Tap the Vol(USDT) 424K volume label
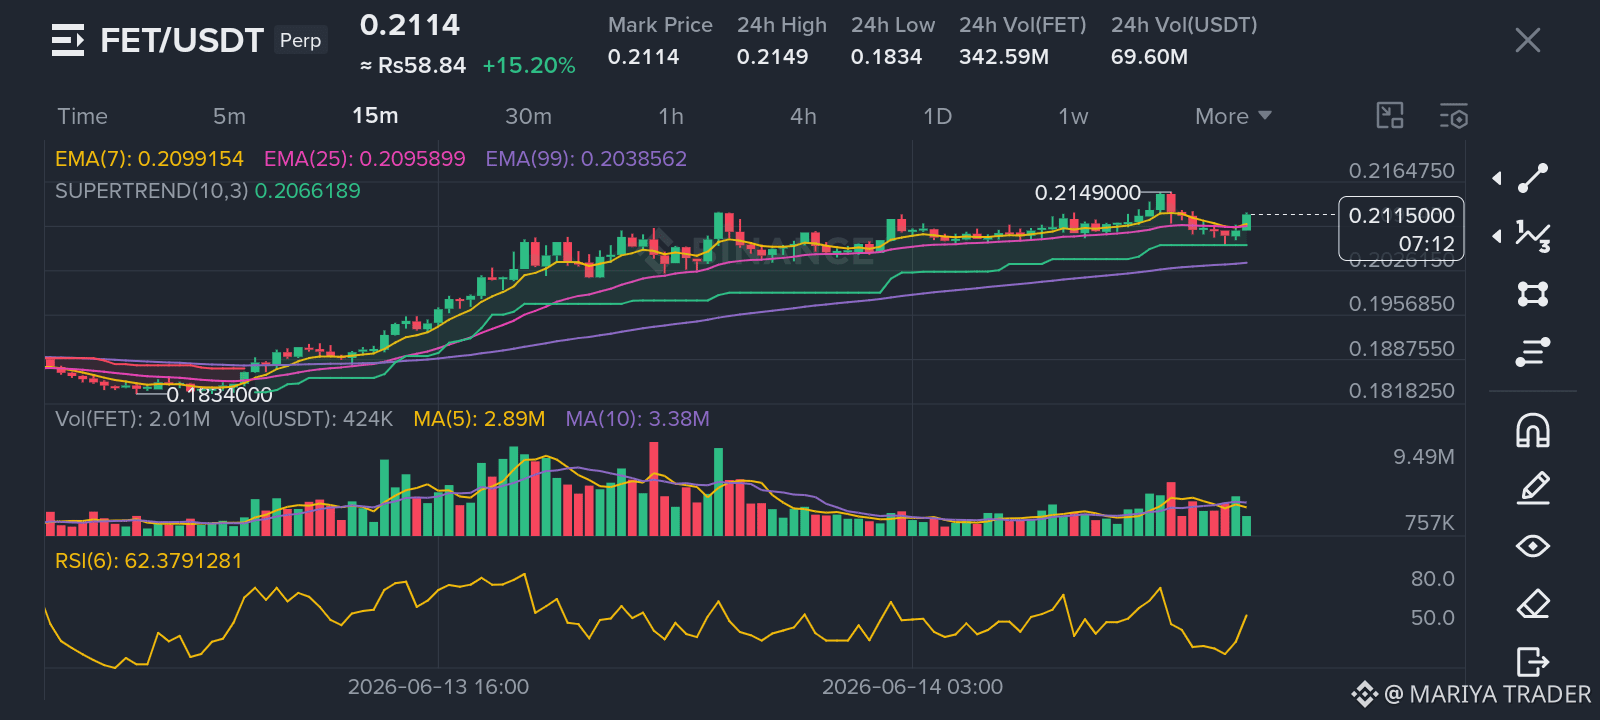The height and width of the screenshot is (720, 1600). click(312, 419)
